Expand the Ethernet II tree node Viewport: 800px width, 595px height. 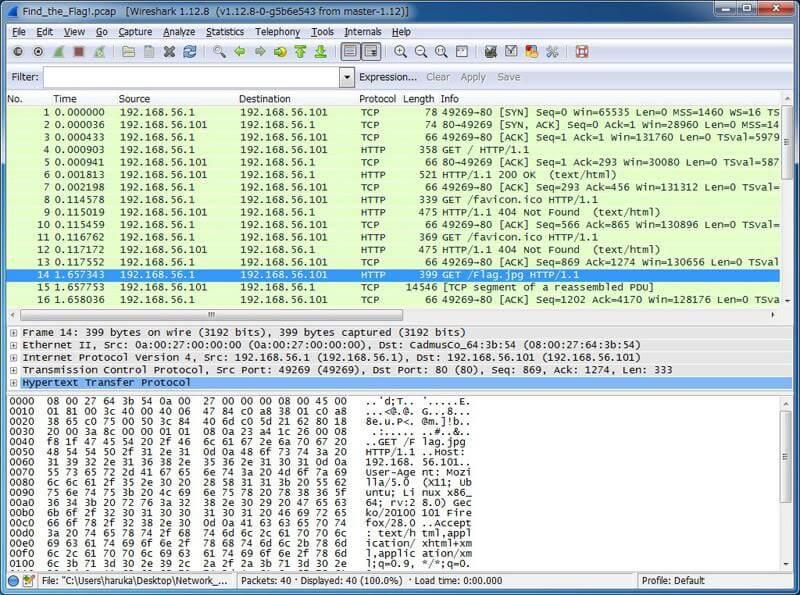point(13,345)
